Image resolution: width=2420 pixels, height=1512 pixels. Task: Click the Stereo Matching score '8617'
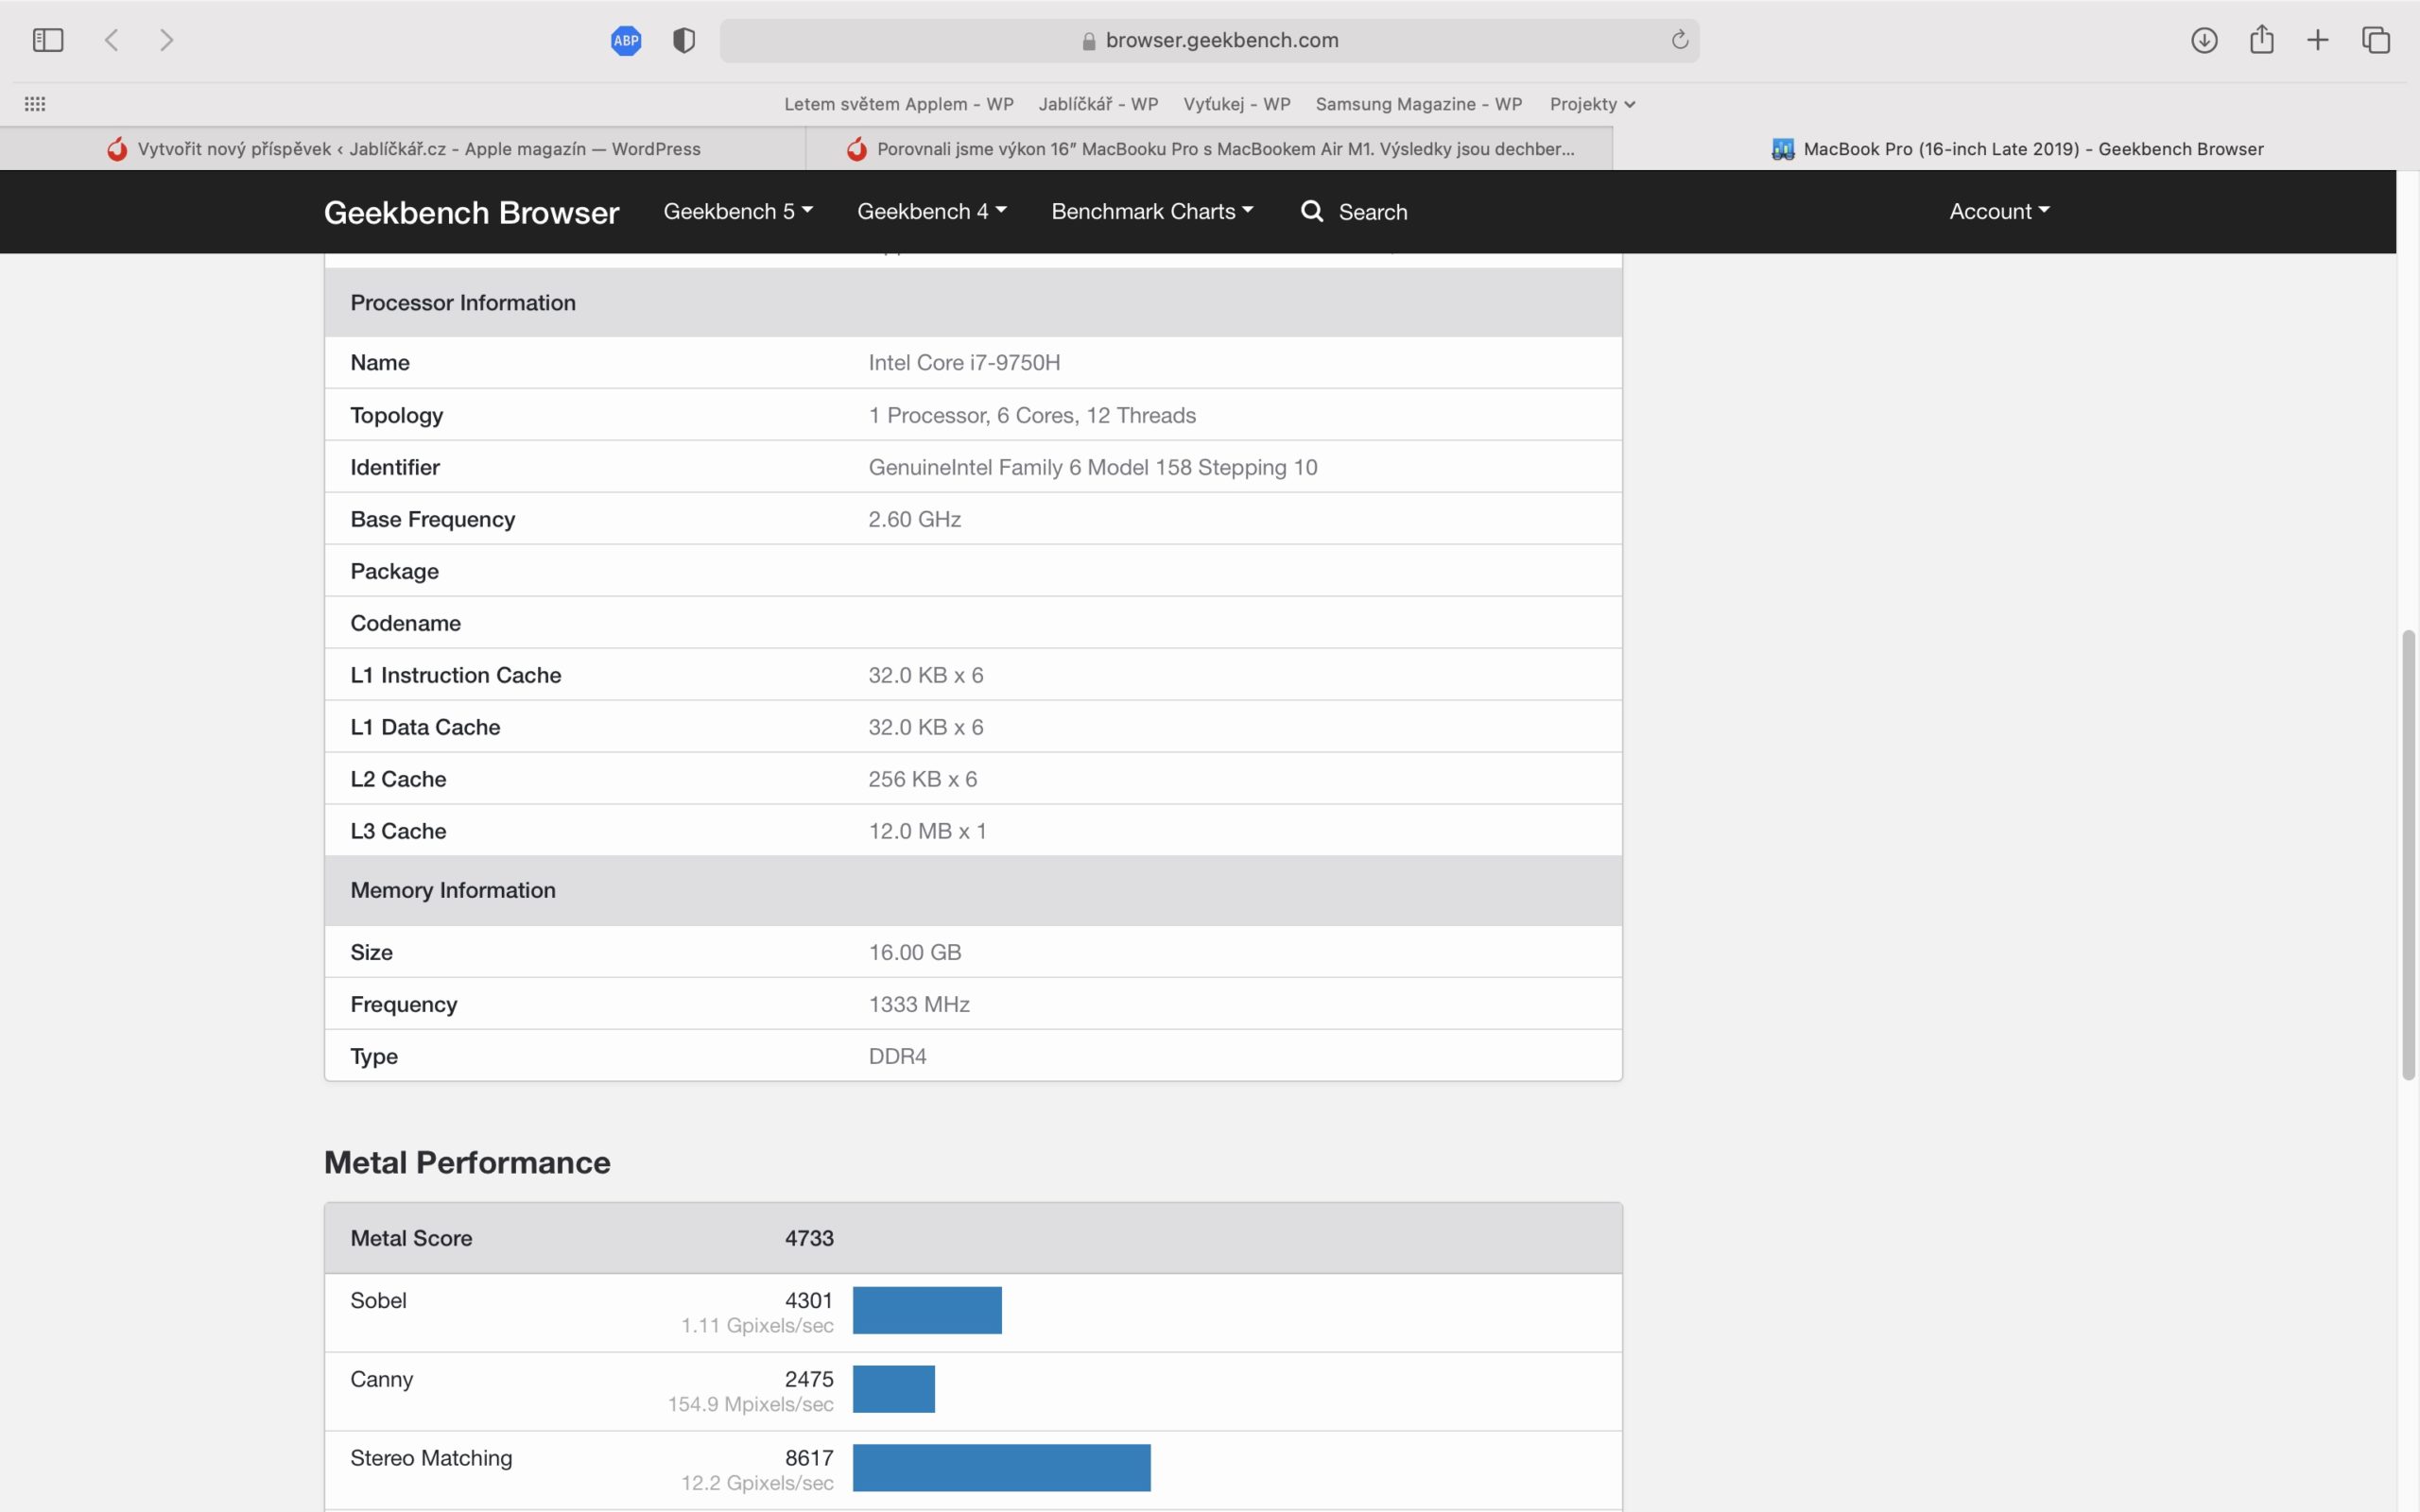click(x=809, y=1458)
